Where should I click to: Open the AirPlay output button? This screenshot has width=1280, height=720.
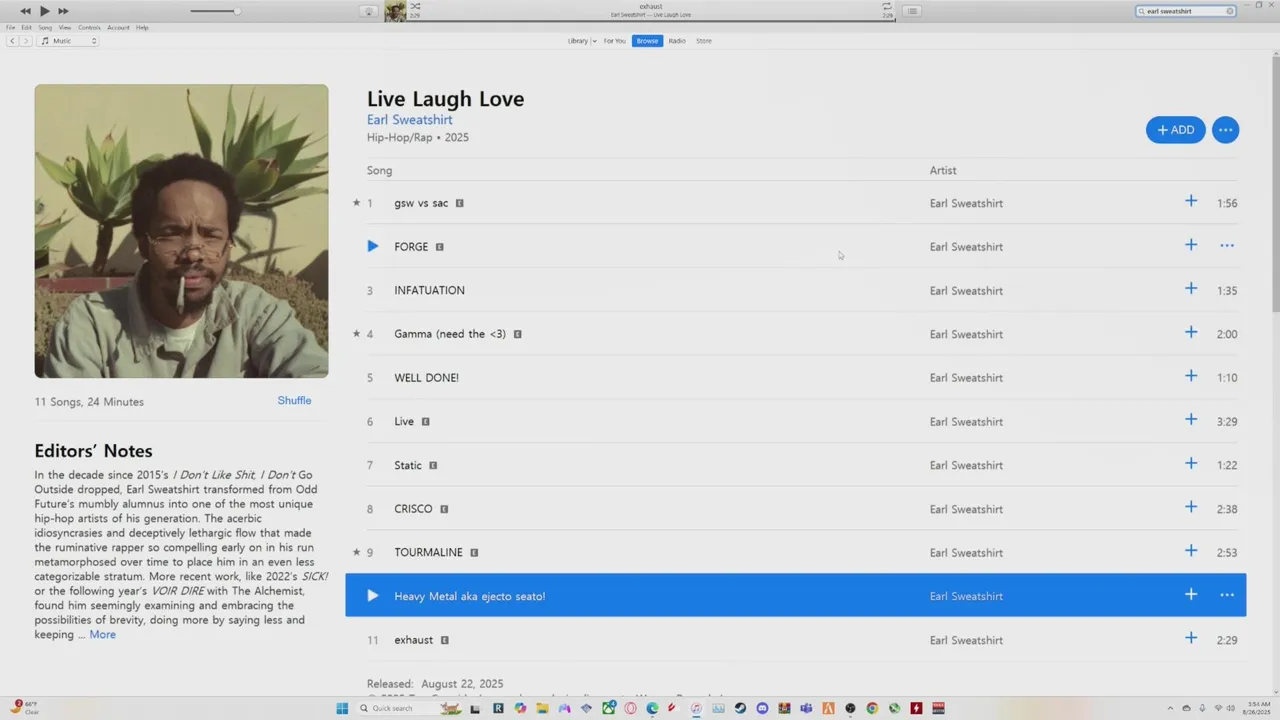(x=368, y=11)
